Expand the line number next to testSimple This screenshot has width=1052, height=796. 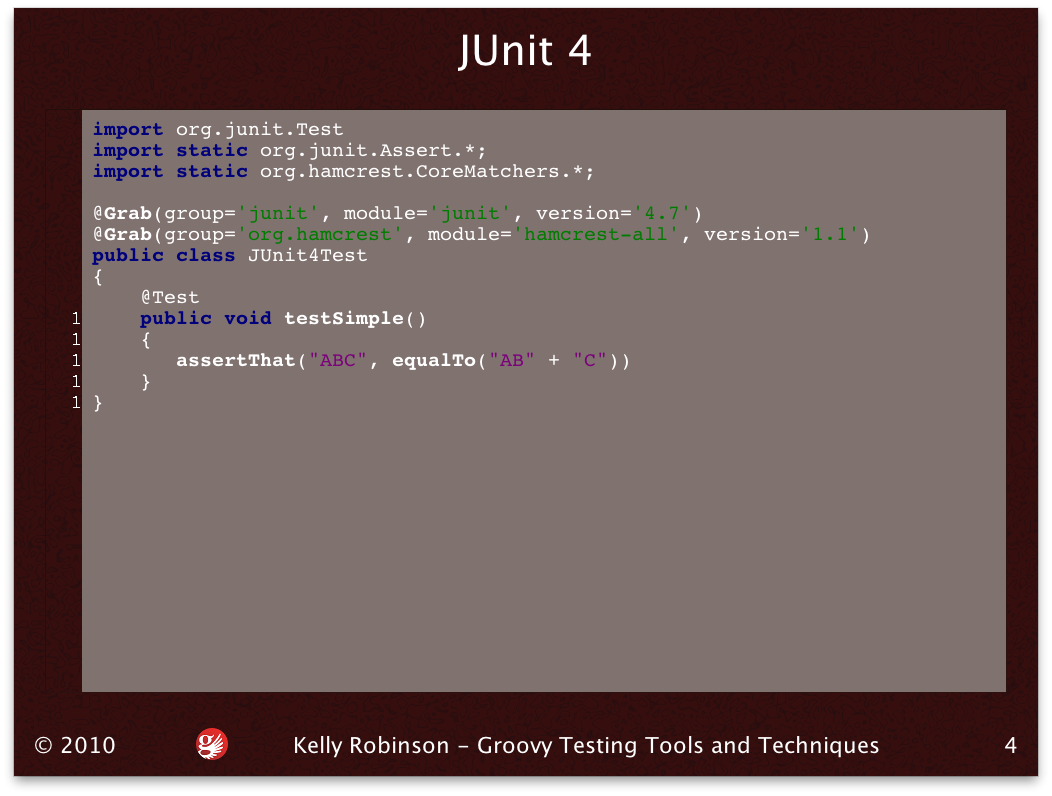tap(76, 318)
